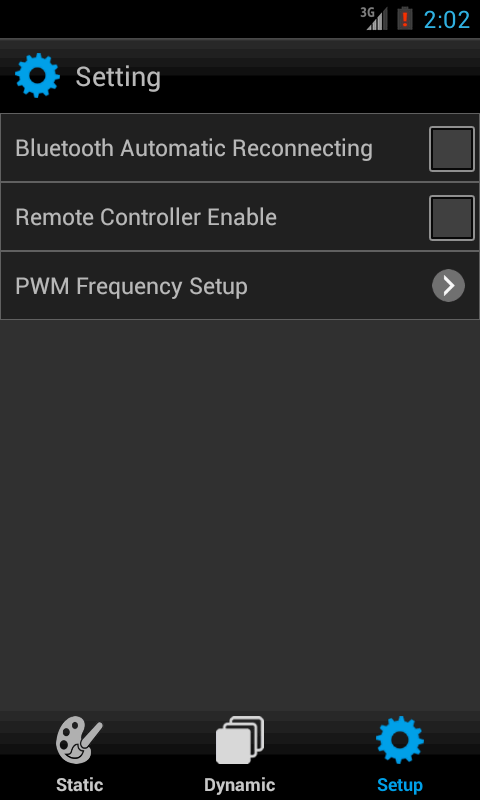Switch to the Dynamic tab label
The height and width of the screenshot is (800, 480).
click(x=240, y=784)
